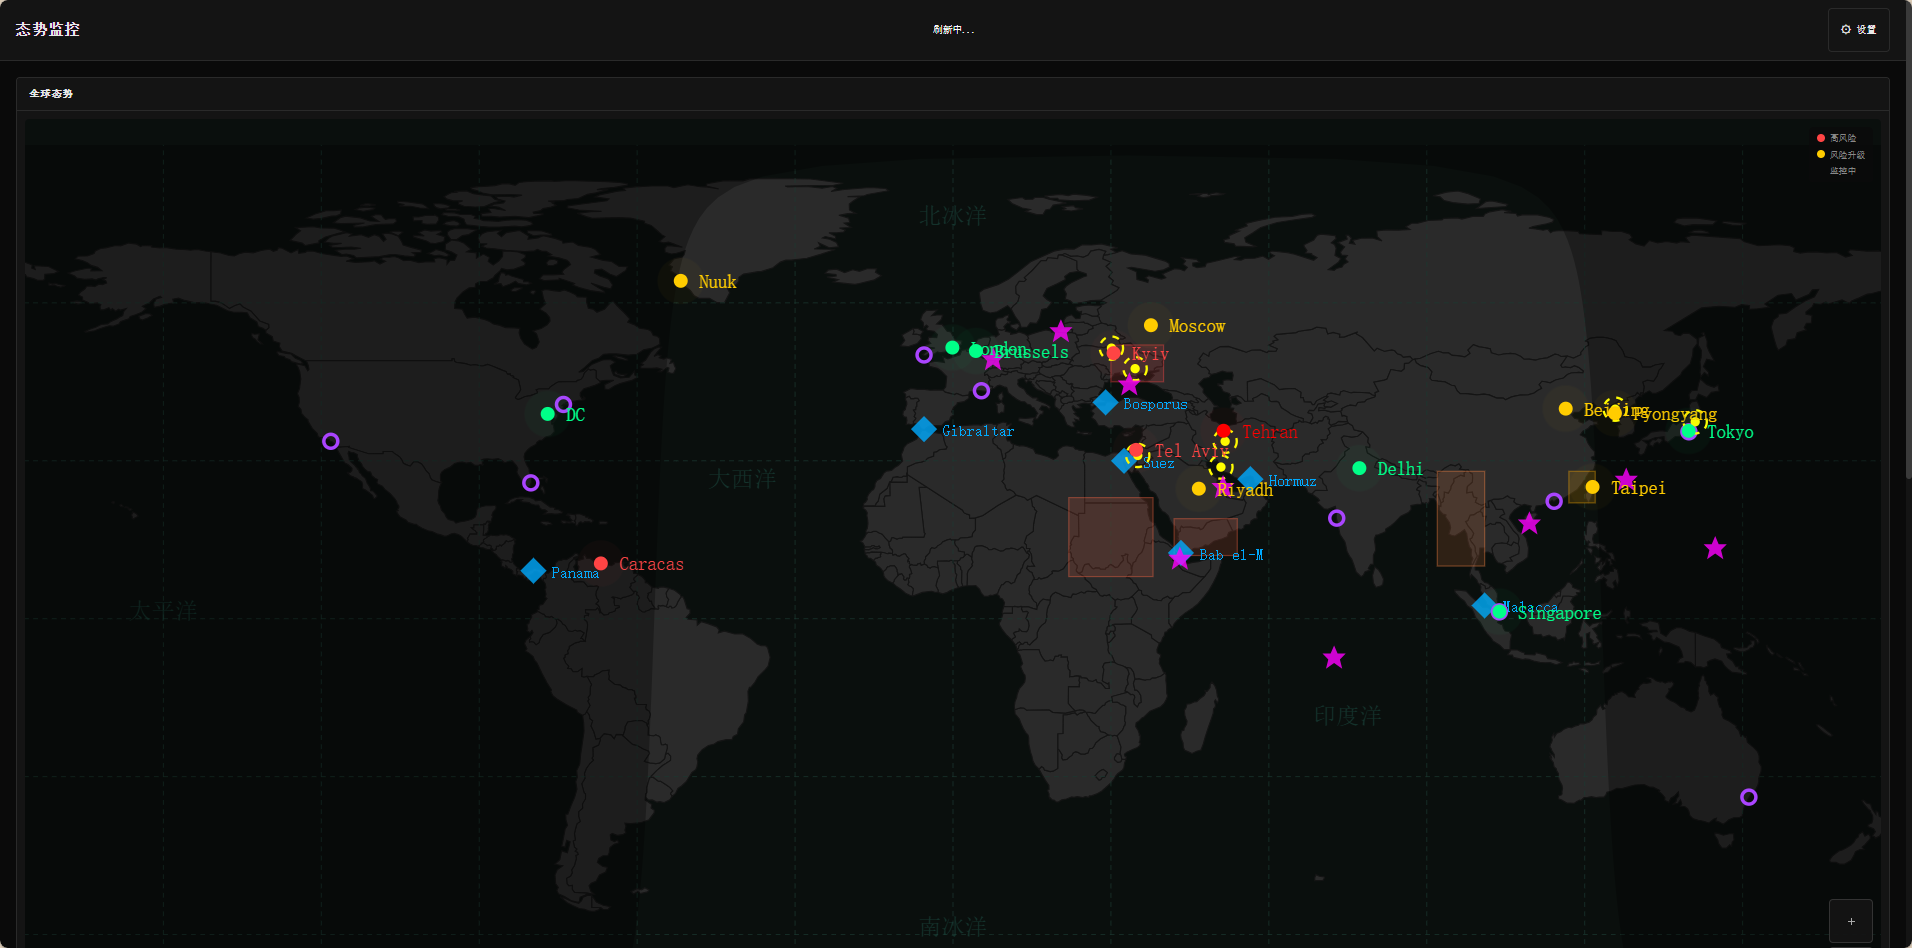
Task: Select the shaded zone over Myanmar
Action: (x=1461, y=519)
